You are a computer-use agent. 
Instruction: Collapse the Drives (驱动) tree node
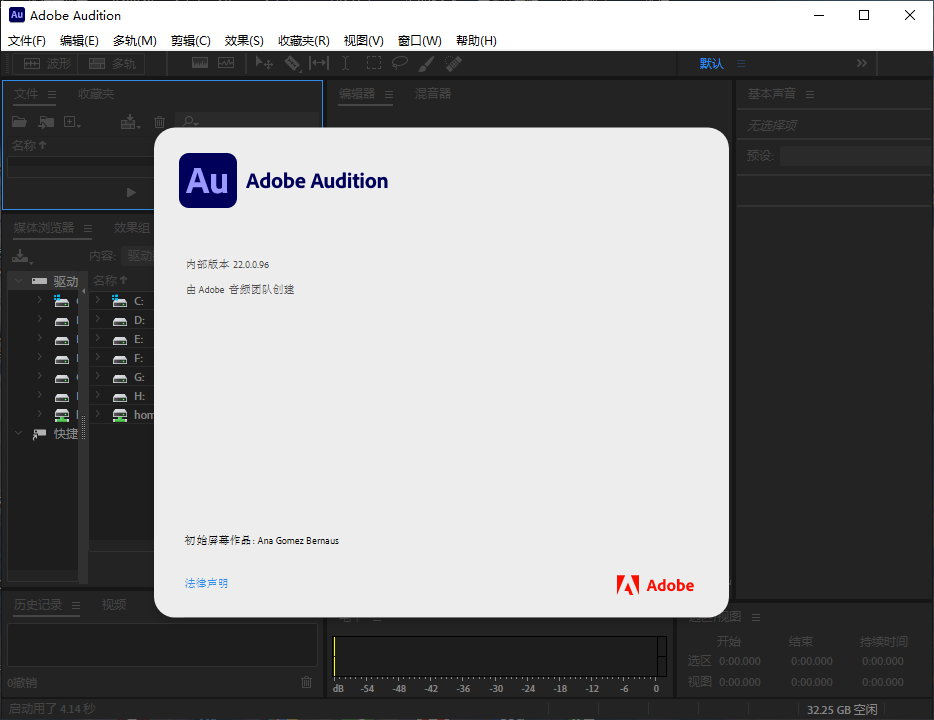18,280
